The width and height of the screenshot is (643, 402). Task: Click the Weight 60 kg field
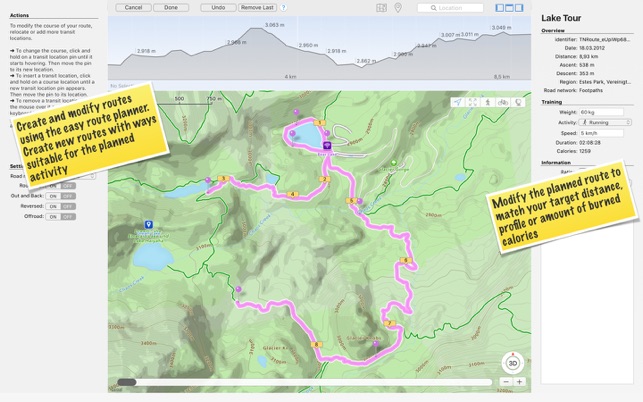pyautogui.click(x=601, y=112)
